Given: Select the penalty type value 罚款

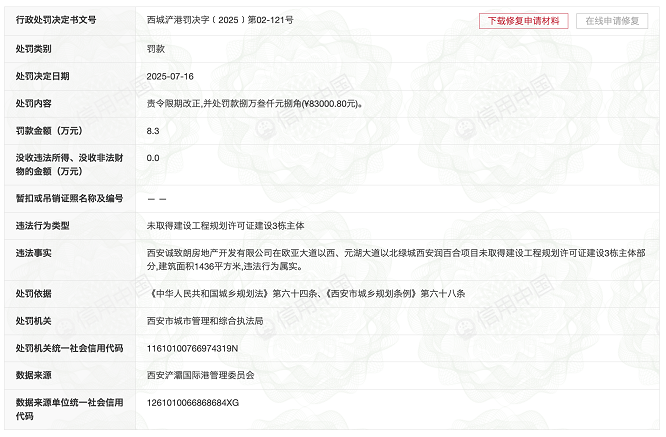Looking at the screenshot, I should [x=155, y=49].
